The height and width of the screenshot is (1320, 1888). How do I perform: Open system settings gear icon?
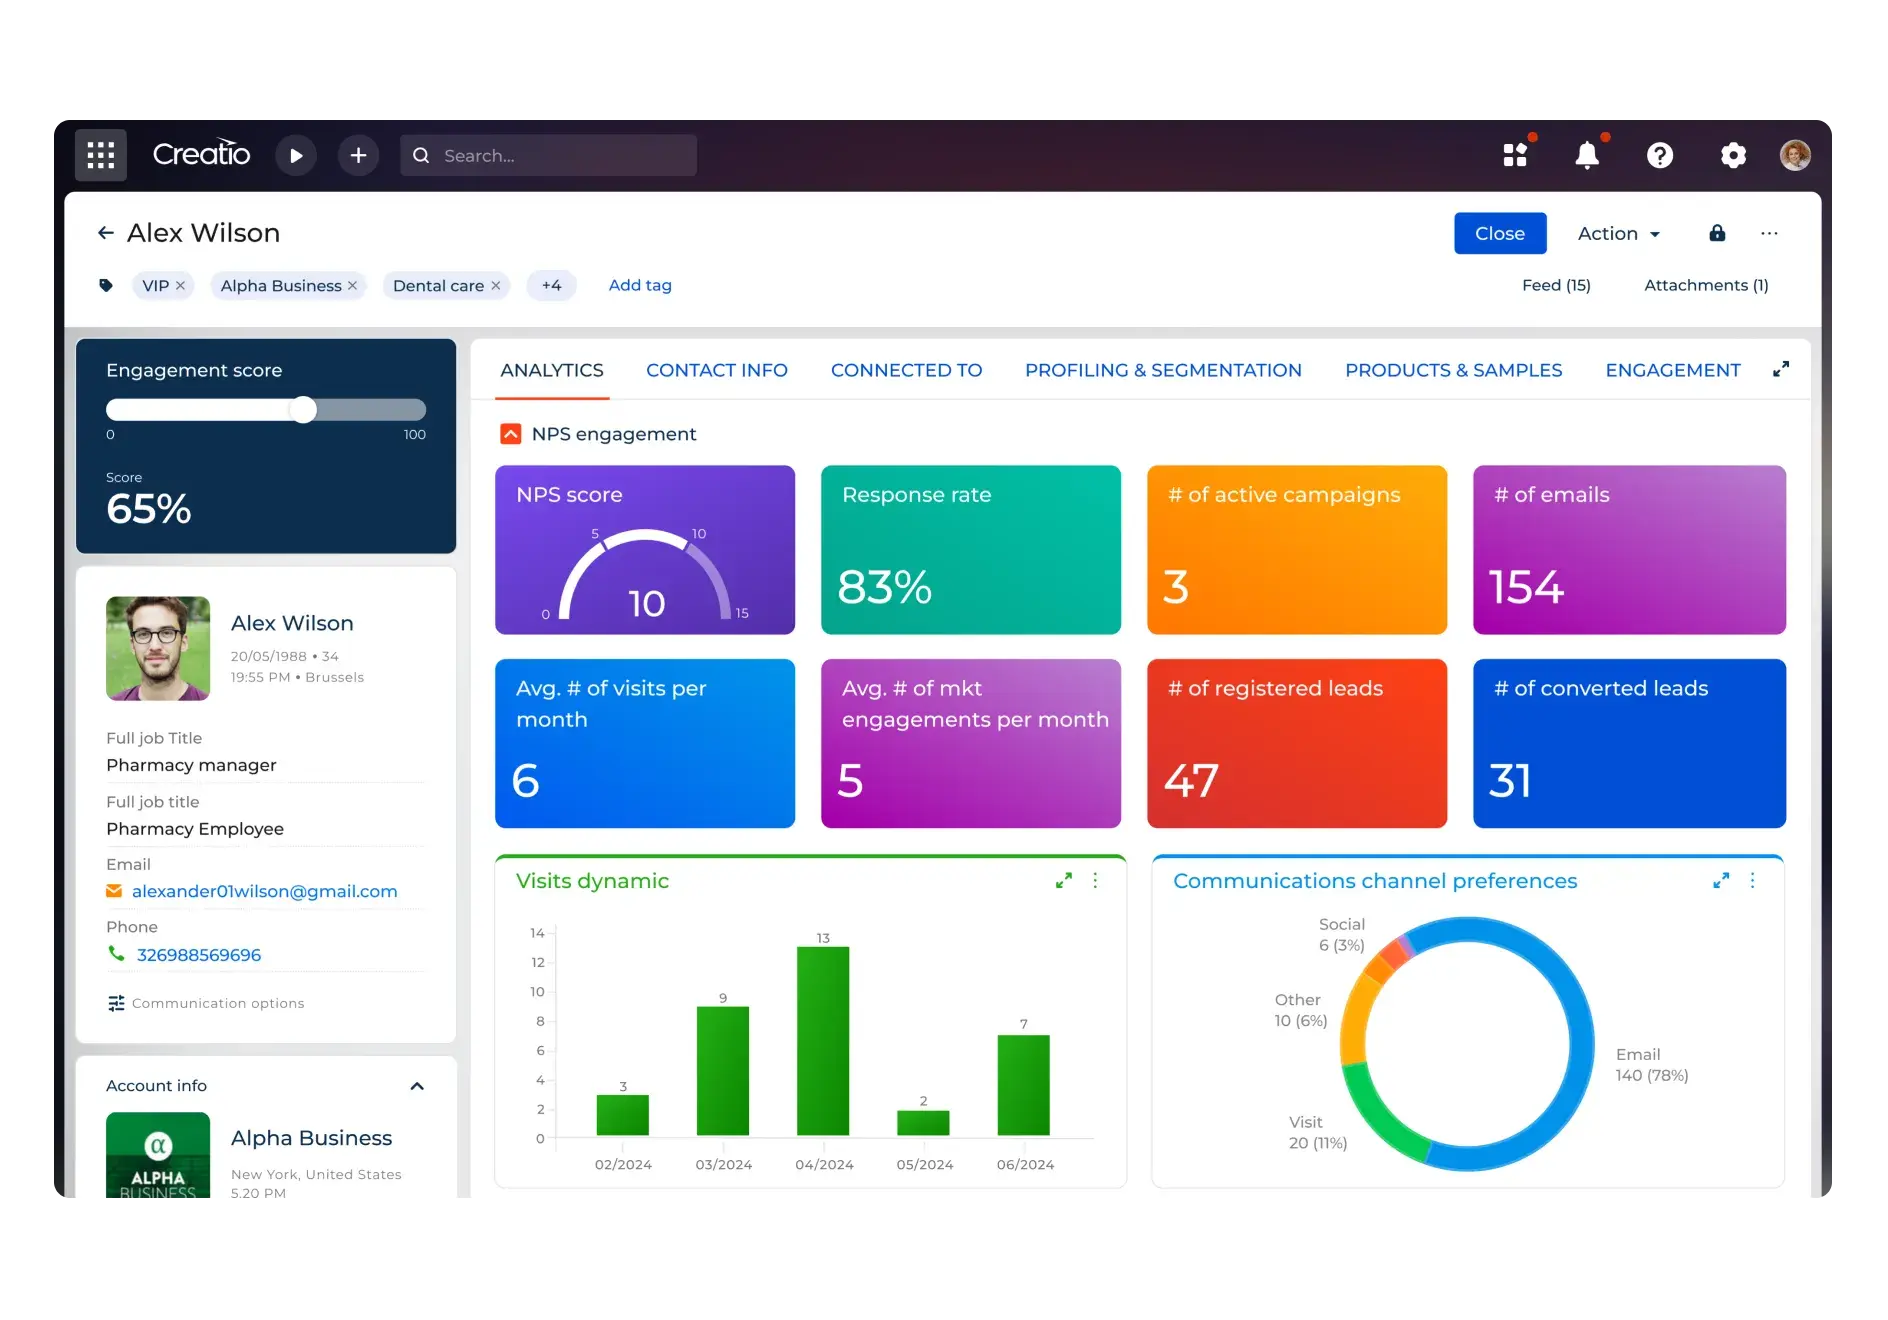[1733, 155]
